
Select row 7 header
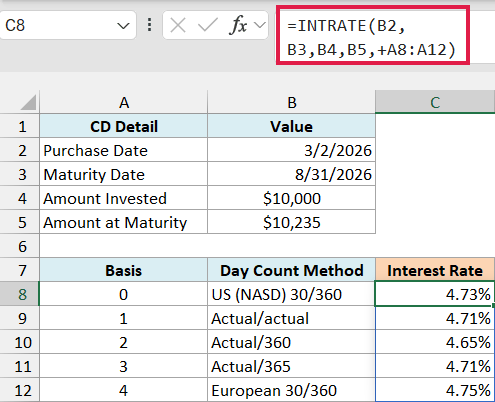pyautogui.click(x=20, y=270)
